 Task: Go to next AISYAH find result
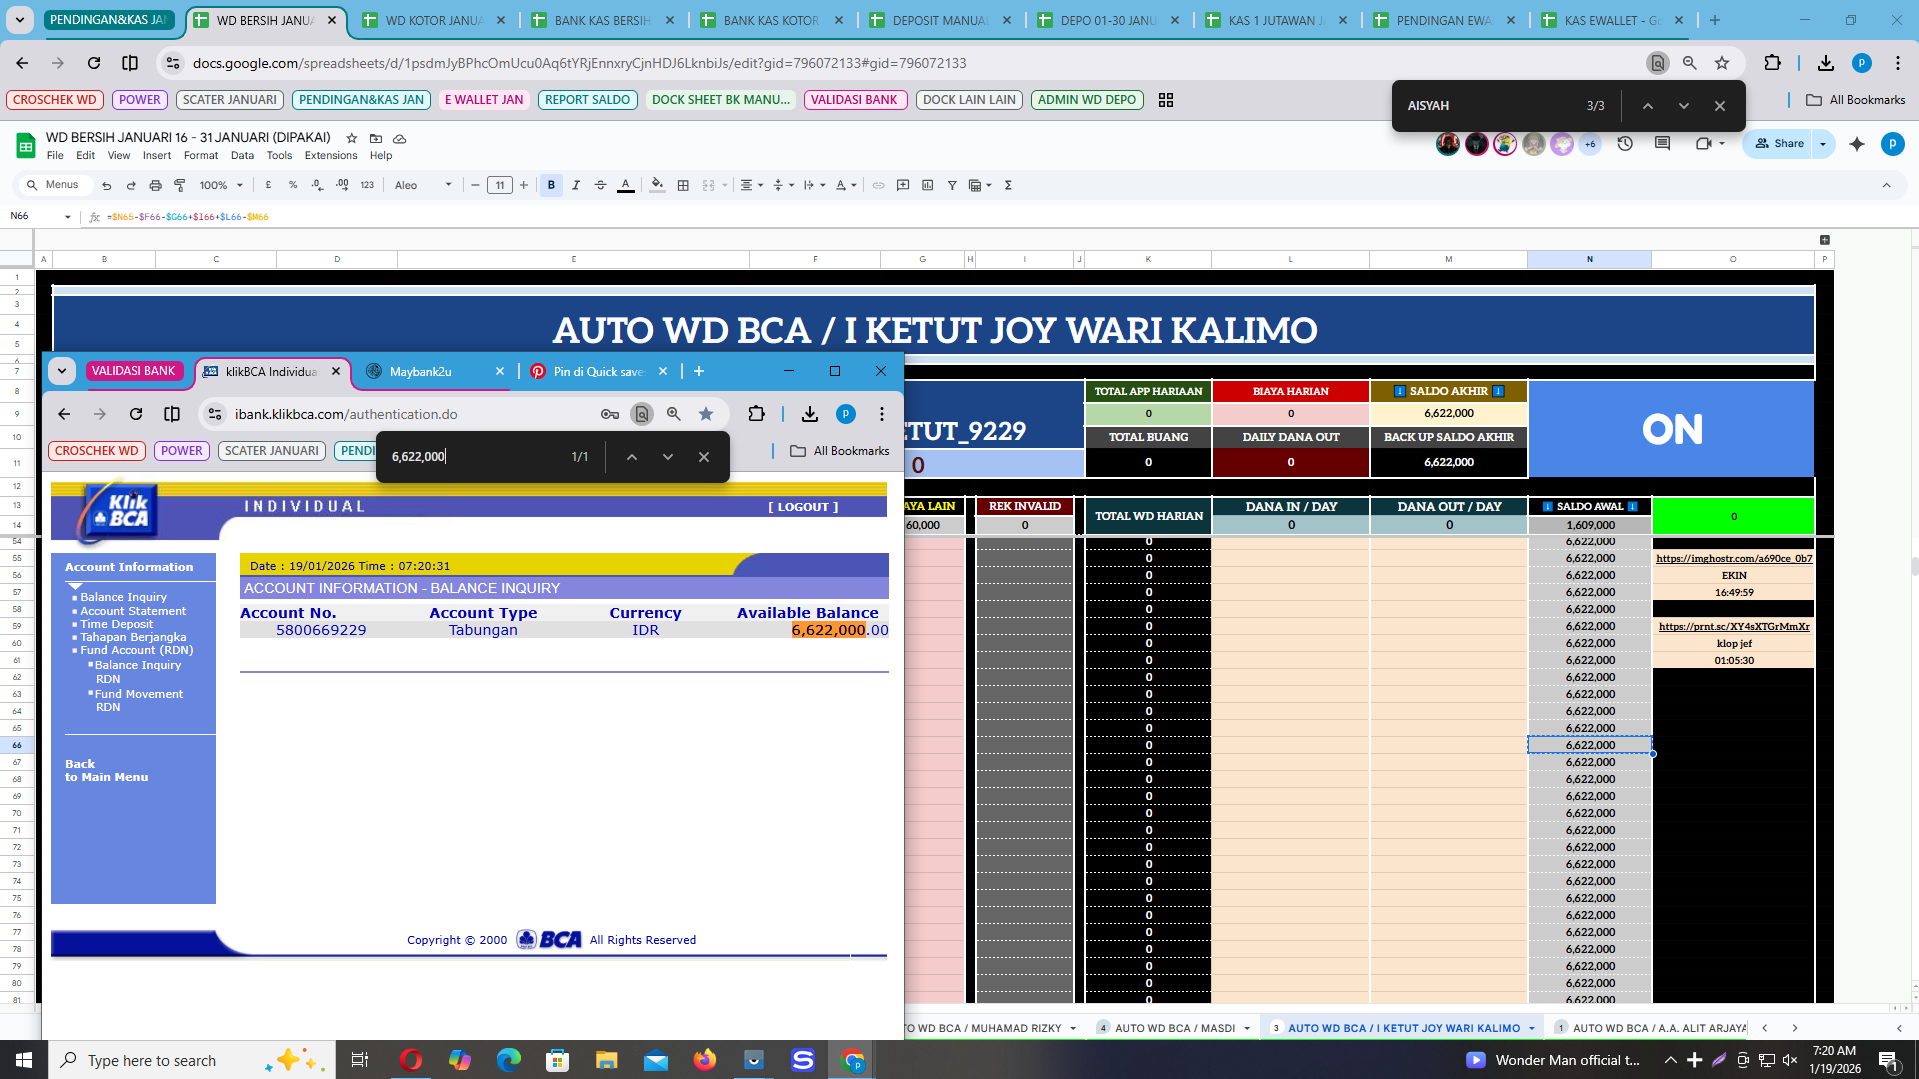pos(1683,106)
